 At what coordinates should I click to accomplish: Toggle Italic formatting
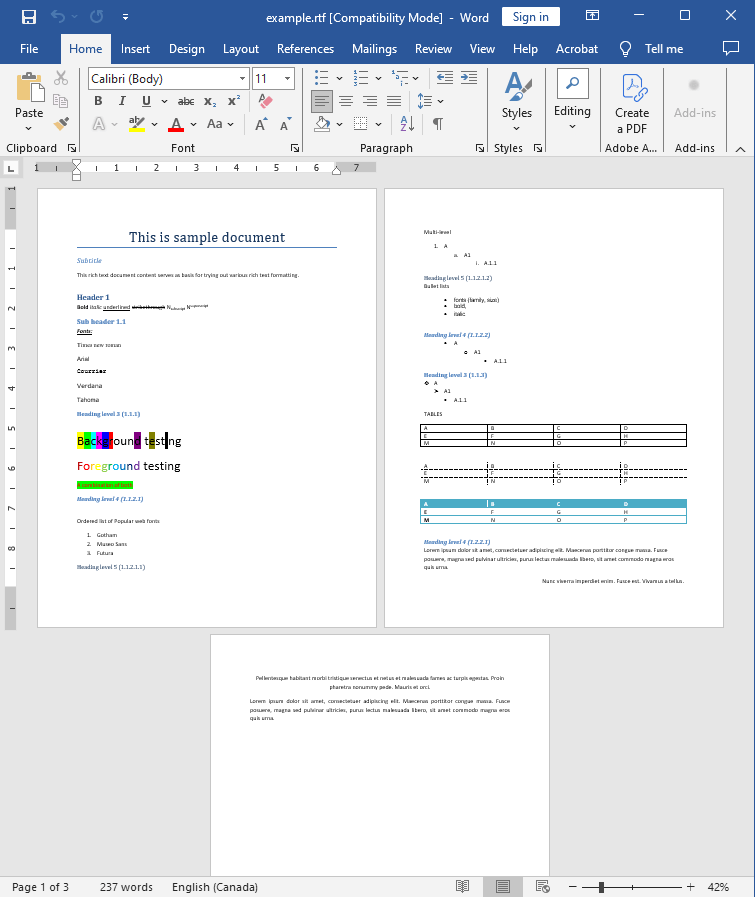click(x=122, y=101)
